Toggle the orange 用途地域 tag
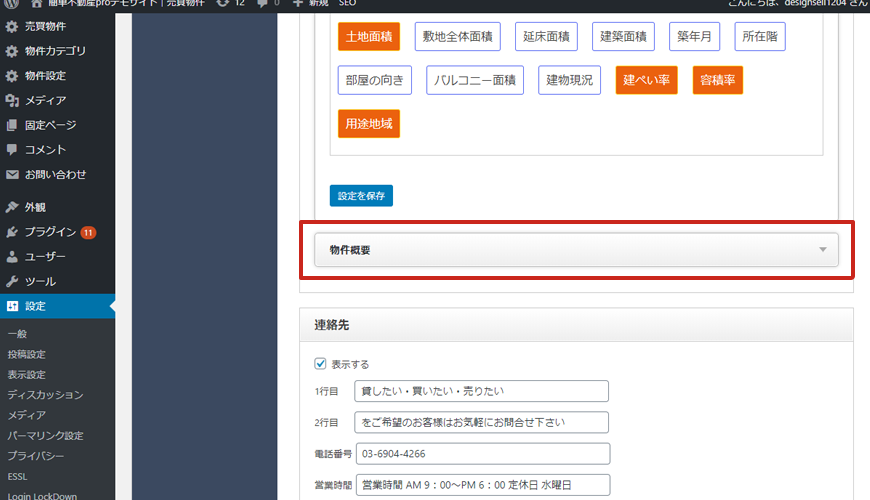 369,124
